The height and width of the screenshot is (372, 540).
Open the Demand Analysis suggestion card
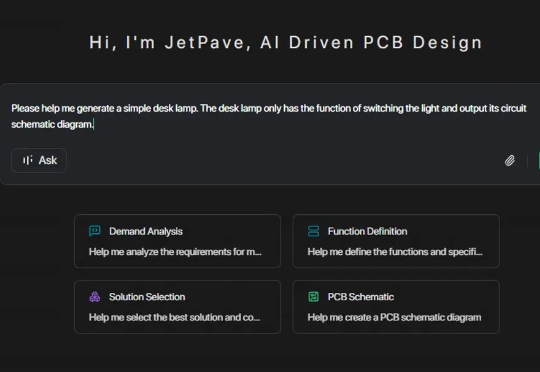pyautogui.click(x=177, y=241)
